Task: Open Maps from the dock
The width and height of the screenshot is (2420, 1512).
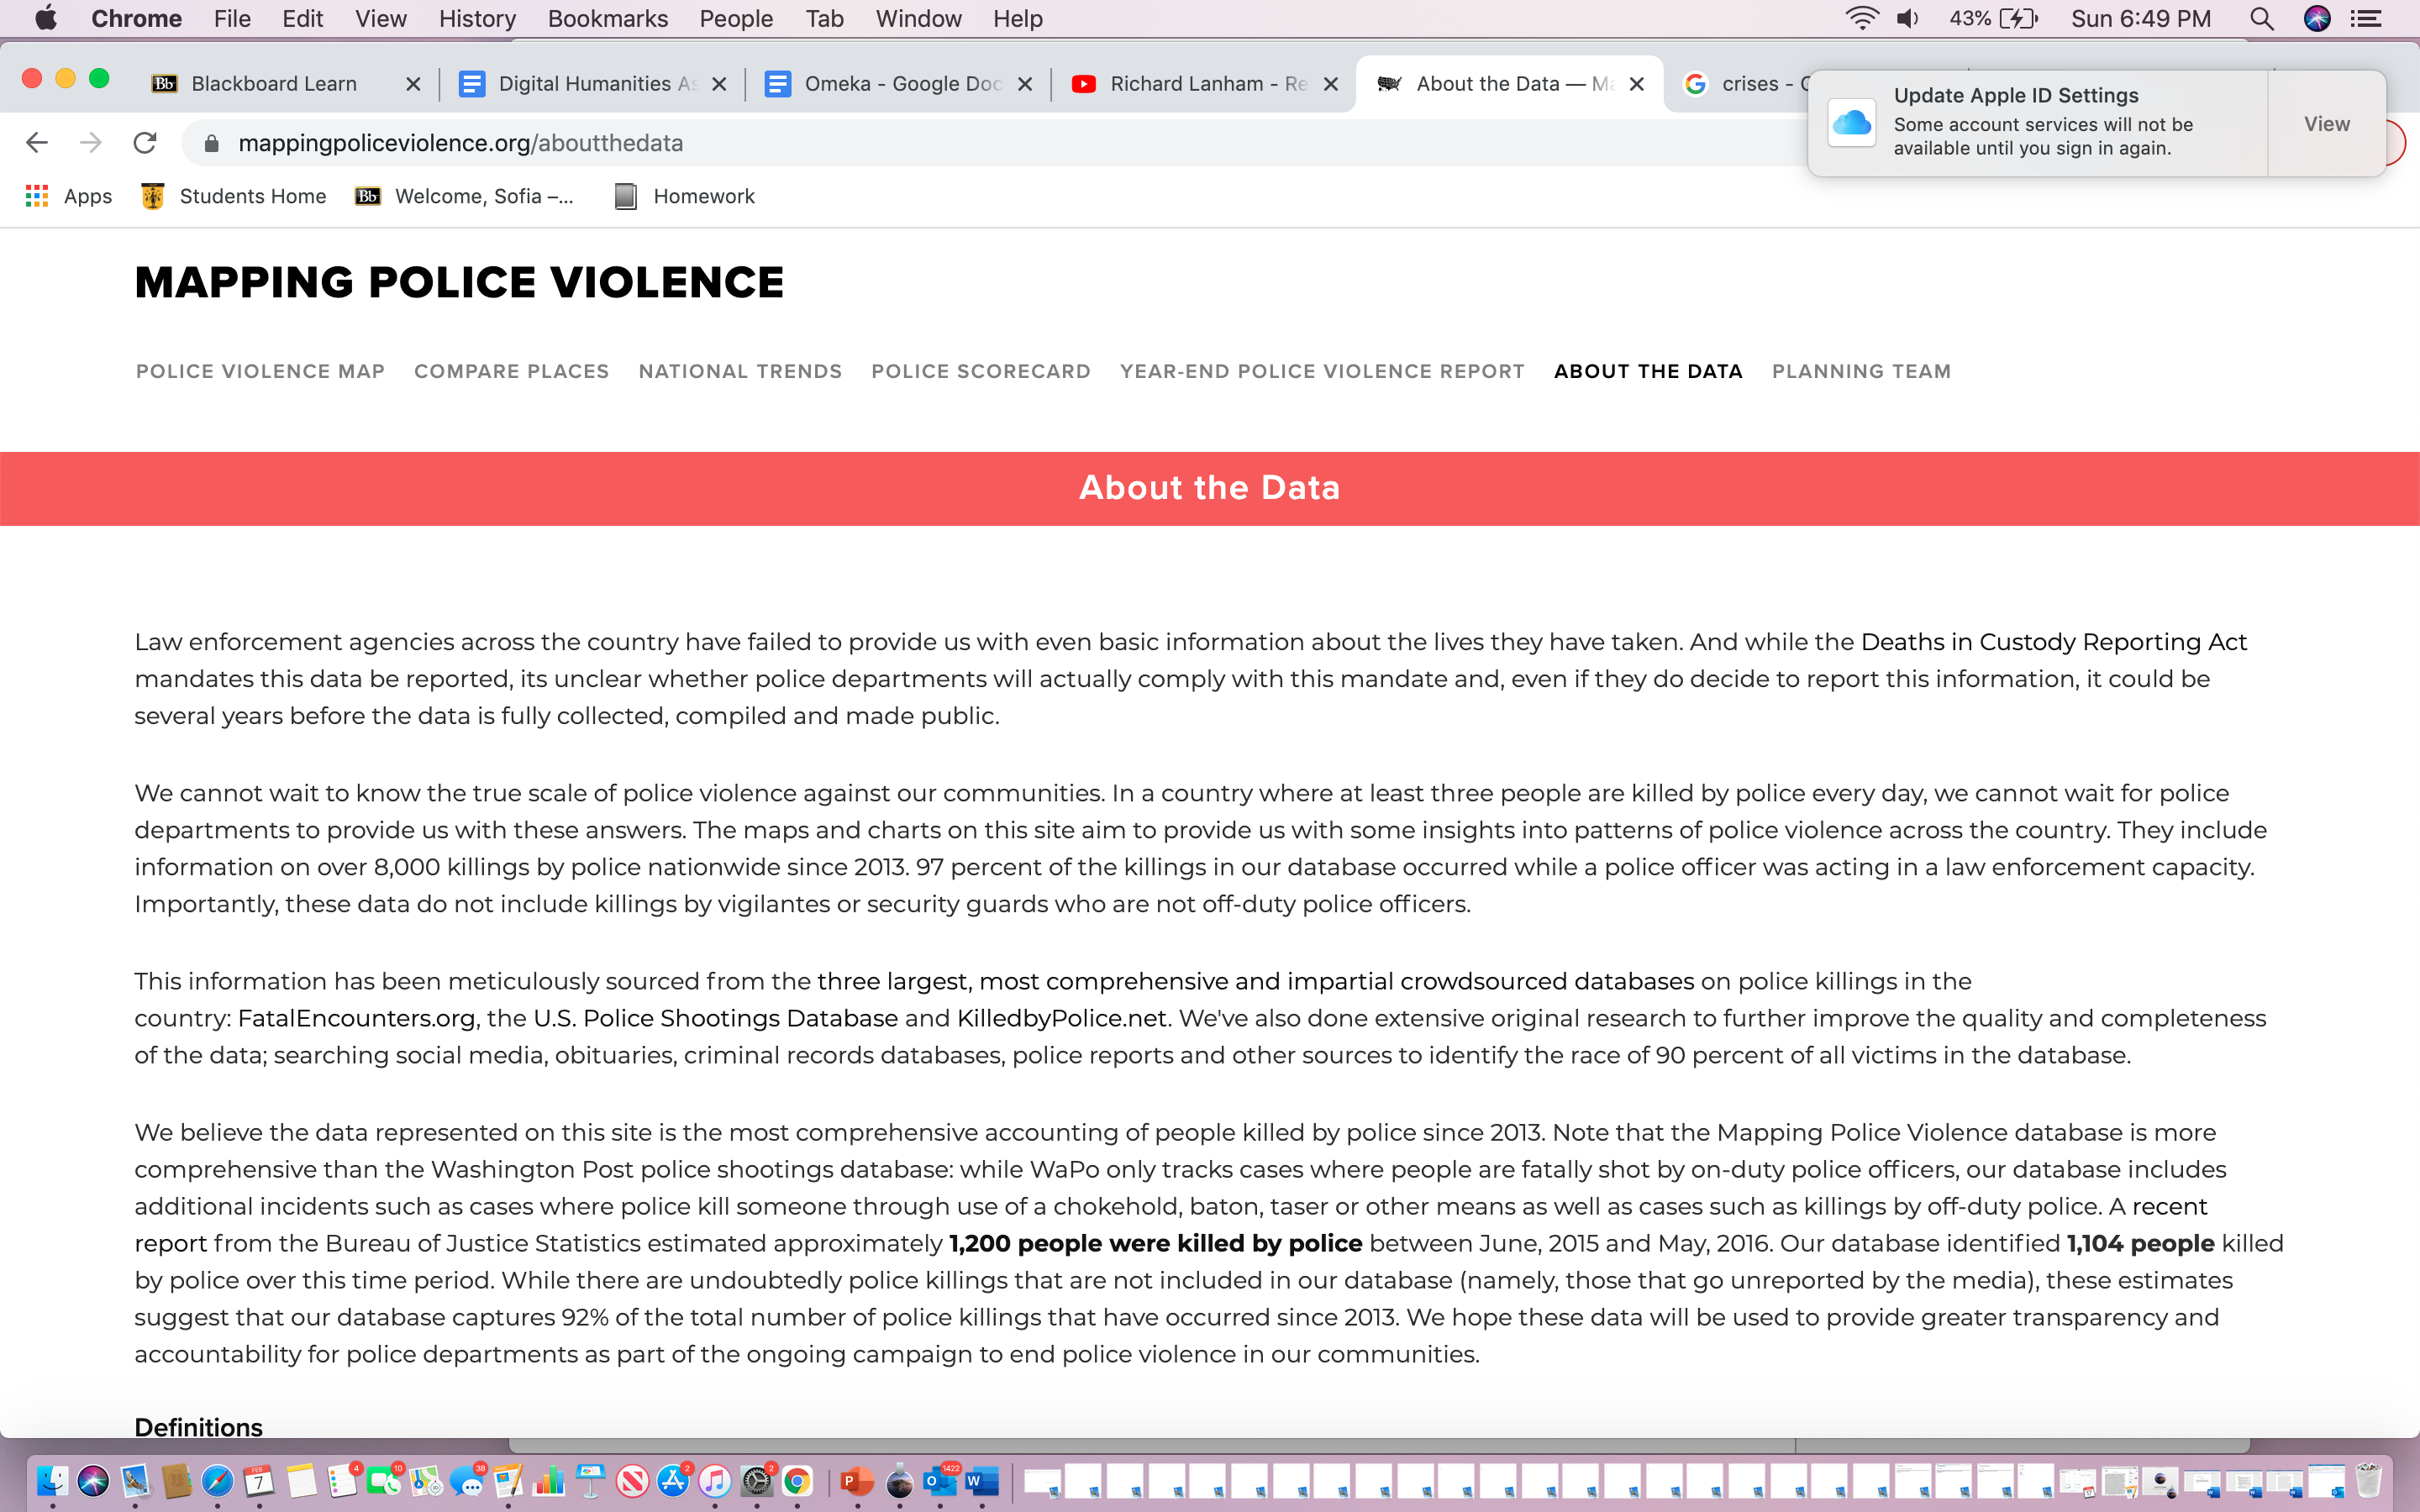Action: (x=425, y=1481)
